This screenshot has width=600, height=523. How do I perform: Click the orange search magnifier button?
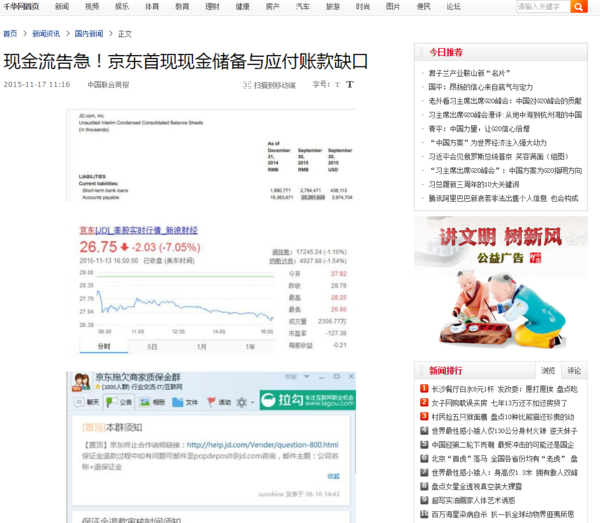[579, 7]
